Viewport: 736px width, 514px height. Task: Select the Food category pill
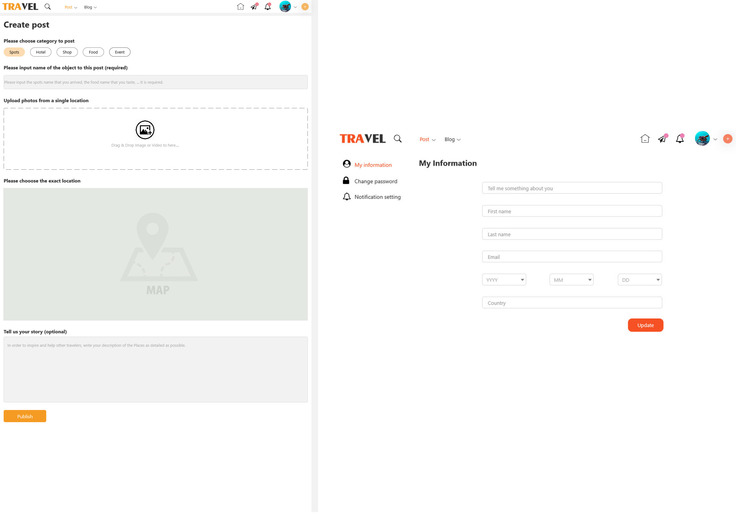coord(93,52)
